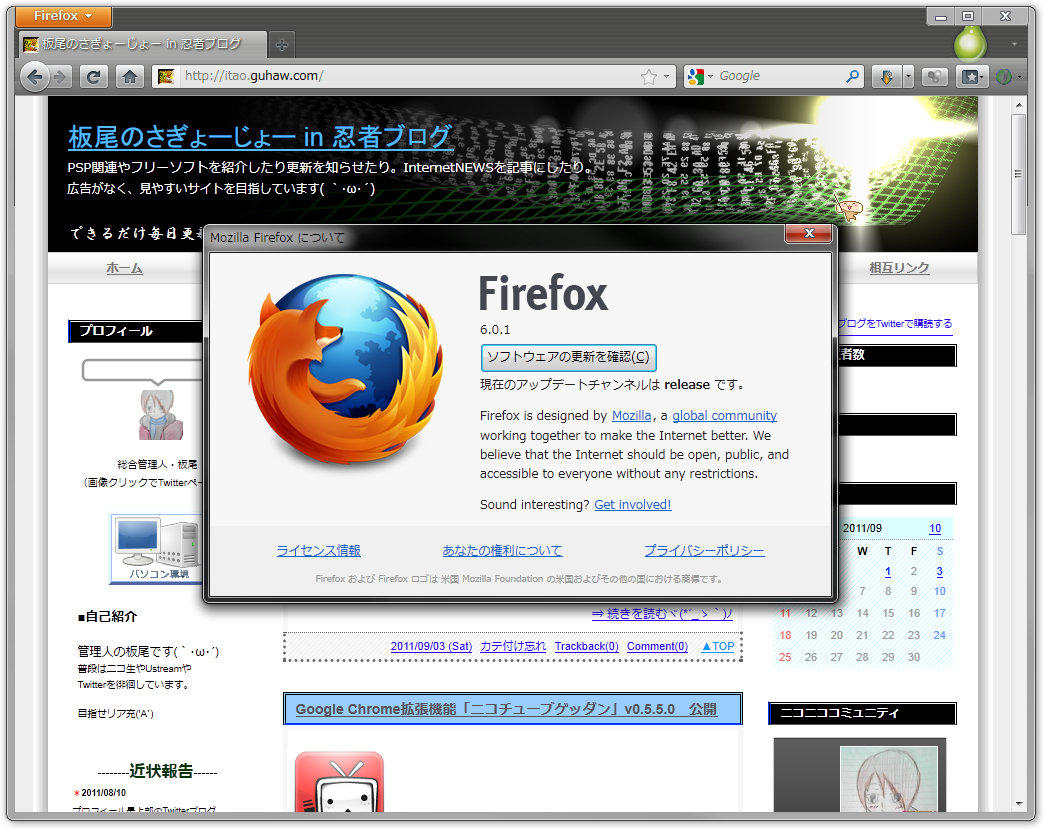
Task: Close the Mozilla Firefox について dialog
Action: pos(809,233)
